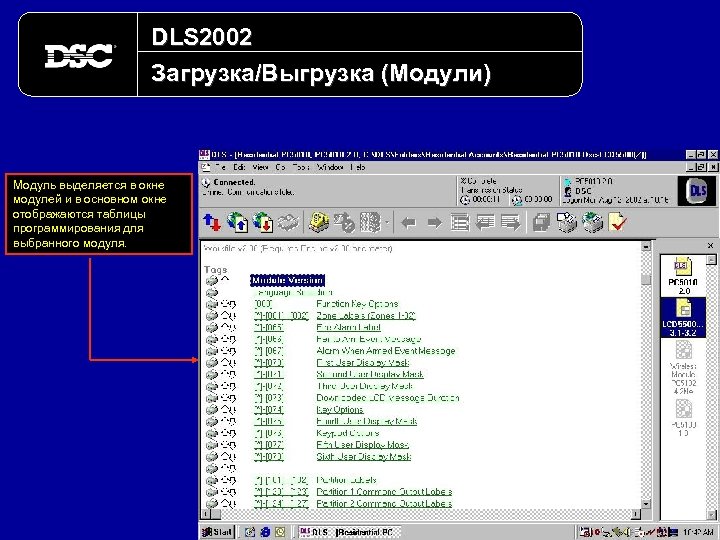Screen dimensions: 720x540
Task: Open the Key Options link
Action: point(340,410)
